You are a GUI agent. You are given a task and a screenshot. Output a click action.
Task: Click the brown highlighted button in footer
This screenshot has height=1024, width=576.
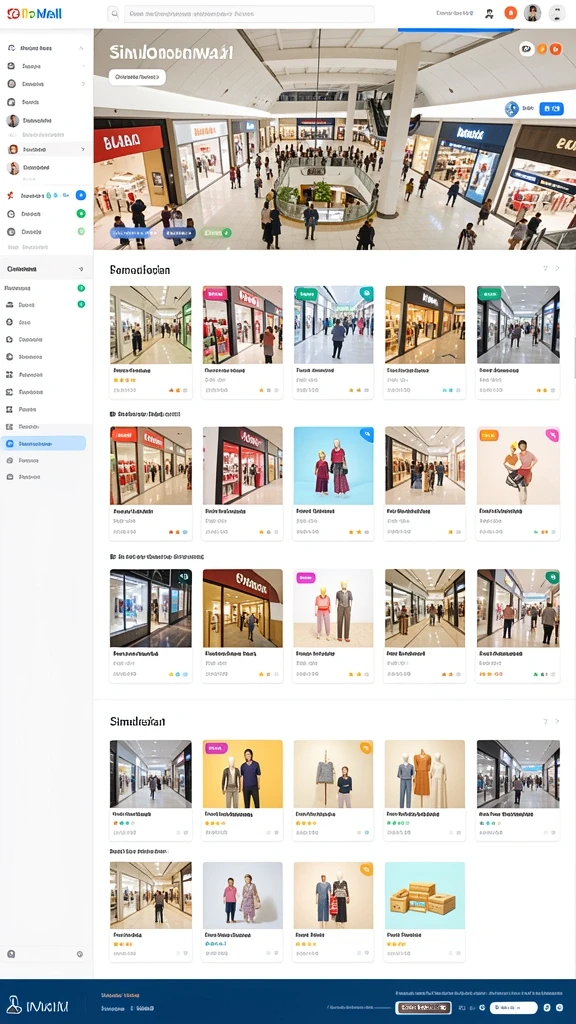(x=423, y=1008)
